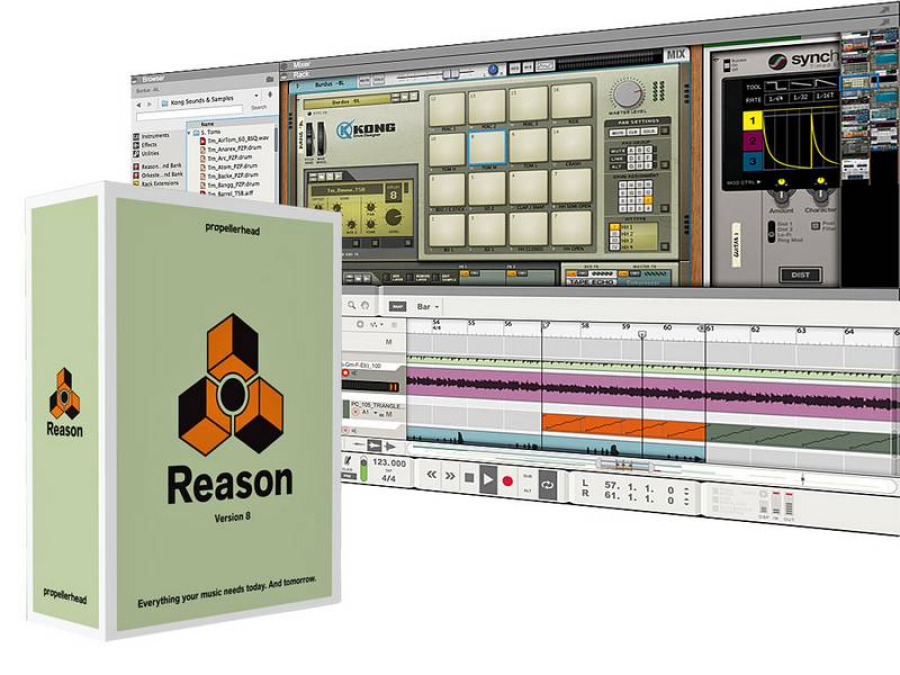This screenshot has height=675, width=900.
Task: Click the magenta slot 2 in Synchronous
Action: tap(752, 141)
